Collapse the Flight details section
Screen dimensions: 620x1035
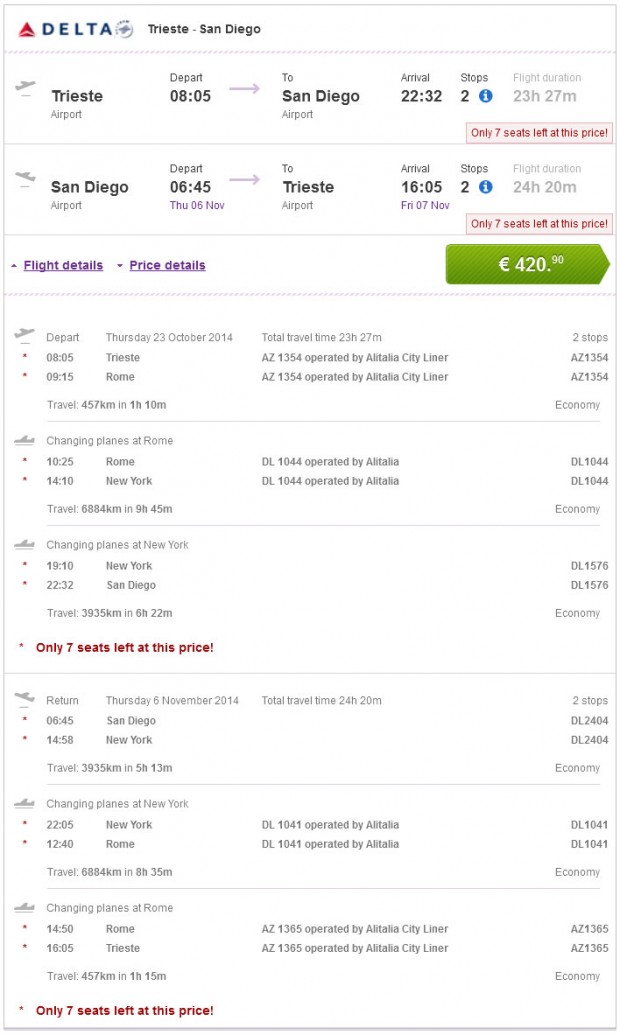point(63,265)
